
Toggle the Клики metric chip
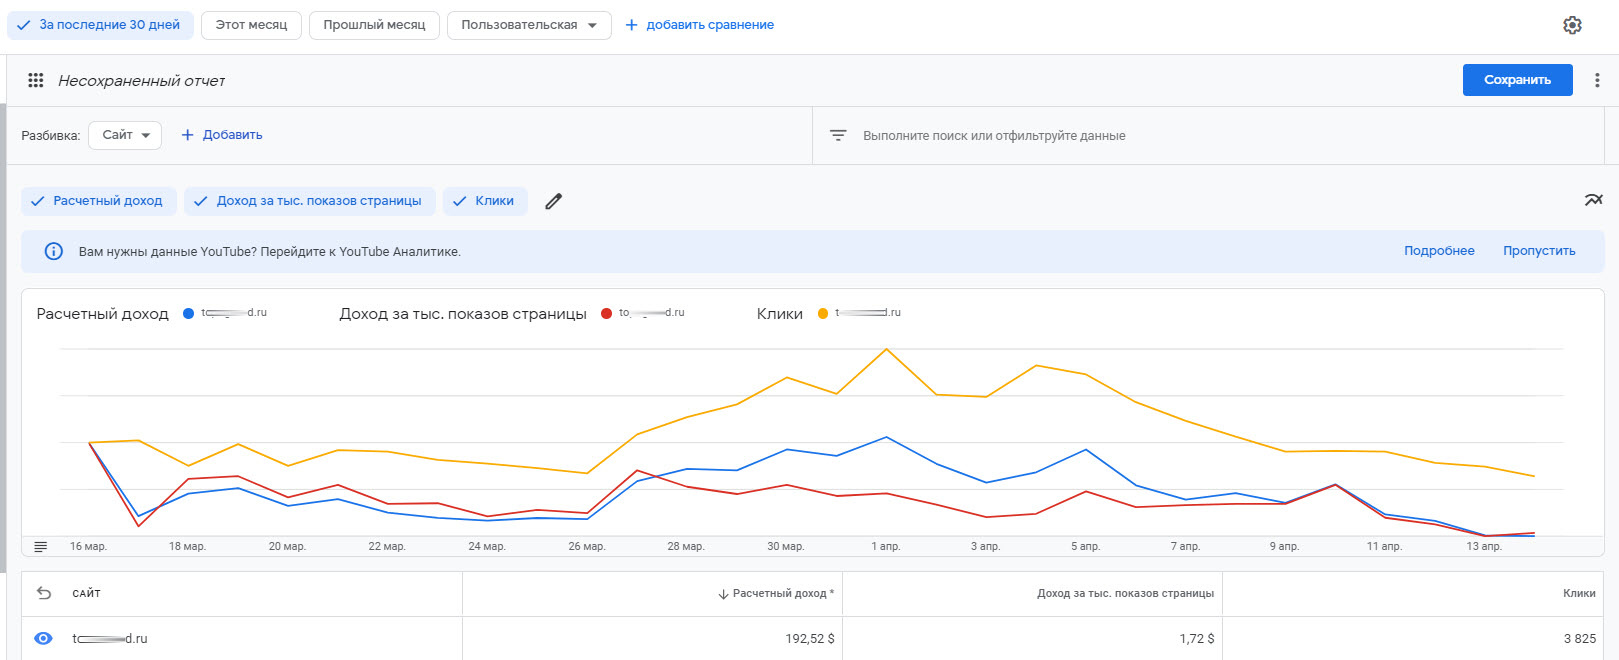coord(484,201)
